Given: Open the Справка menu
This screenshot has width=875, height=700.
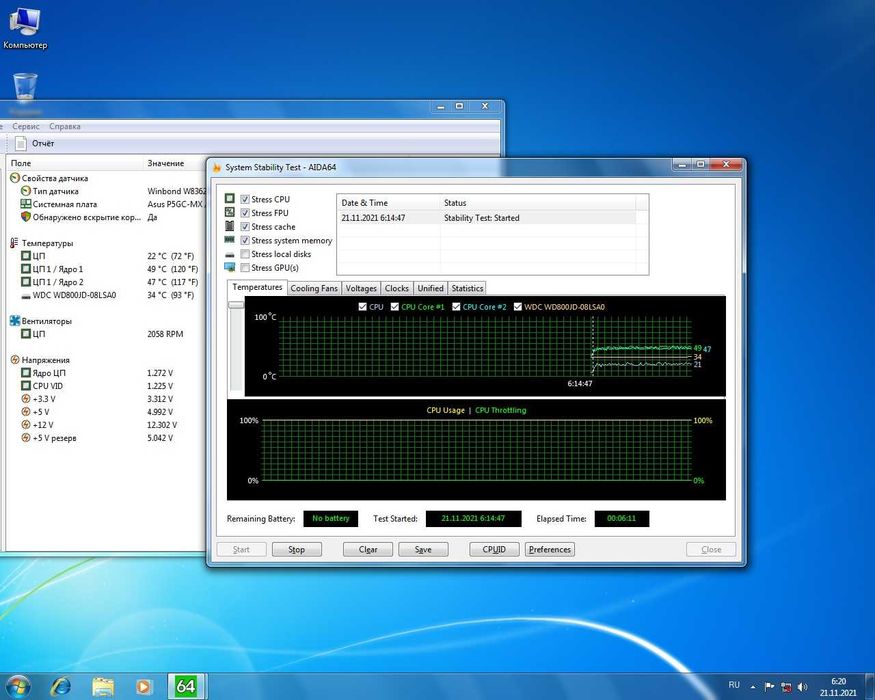Looking at the screenshot, I should pyautogui.click(x=65, y=126).
